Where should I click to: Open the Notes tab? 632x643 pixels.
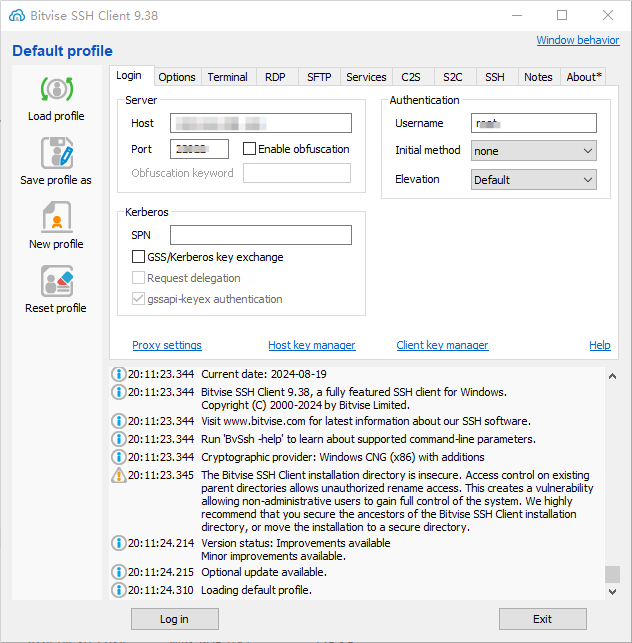(538, 77)
